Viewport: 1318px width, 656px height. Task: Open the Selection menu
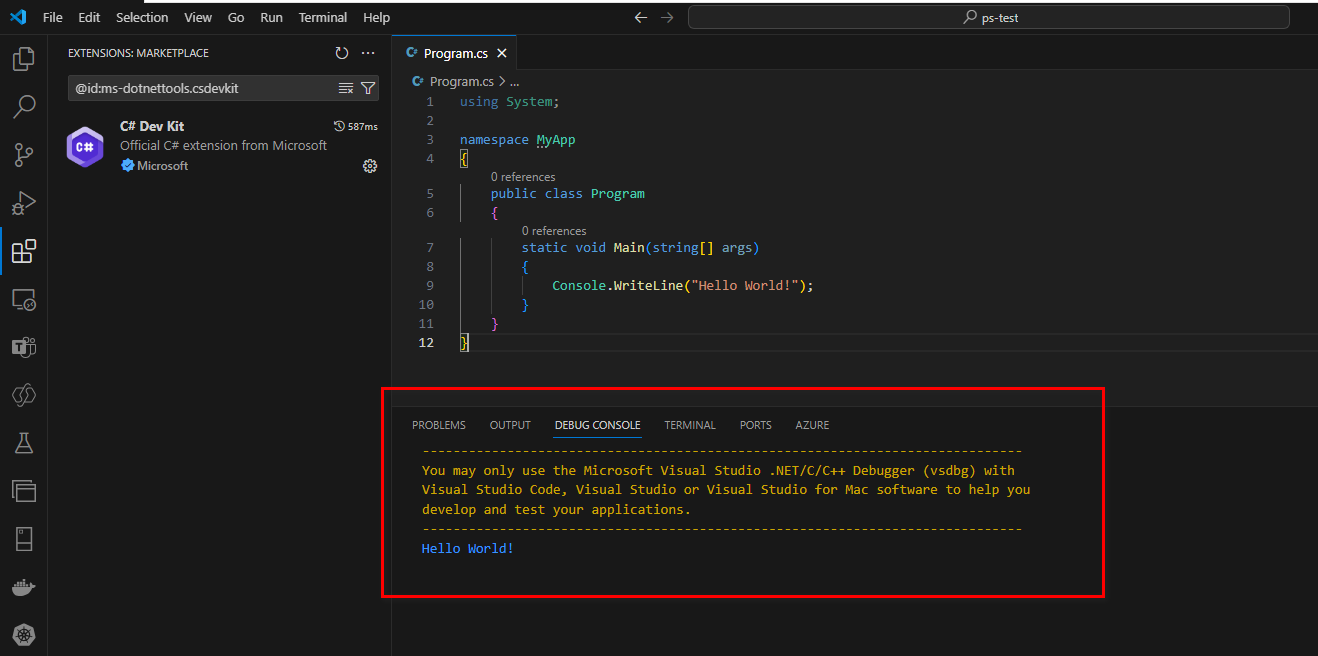[142, 17]
